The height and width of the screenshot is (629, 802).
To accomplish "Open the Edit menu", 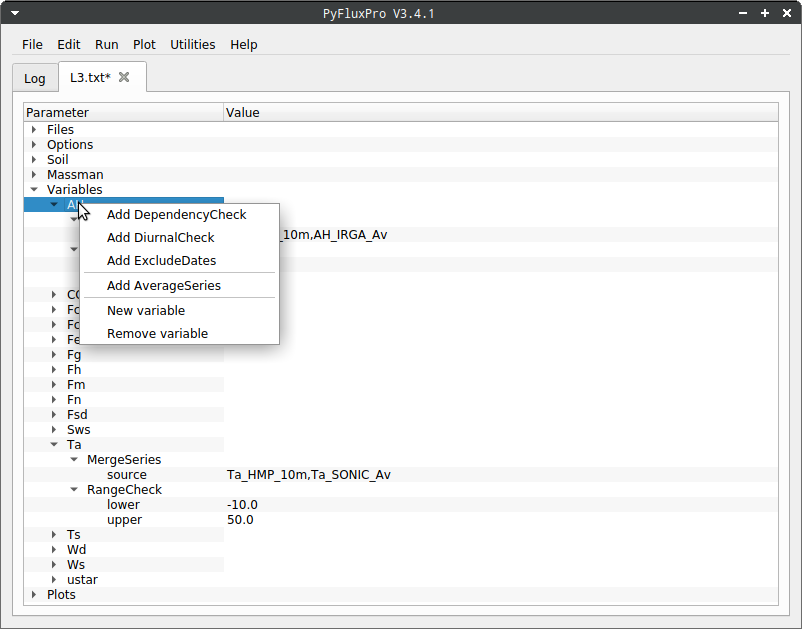I will pyautogui.click(x=69, y=44).
